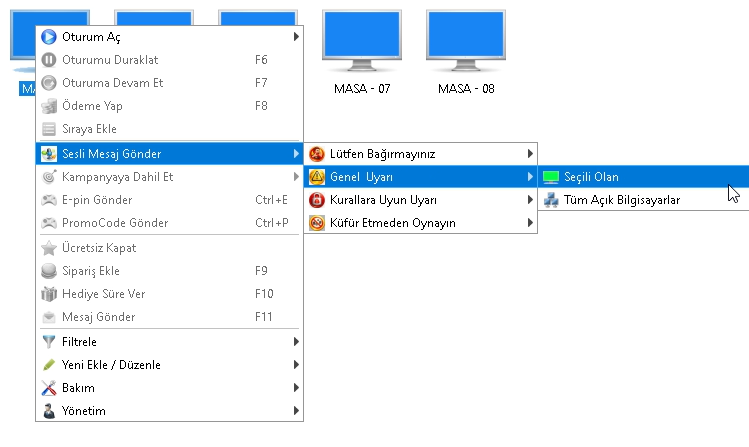Open the Filtrele menu item

click(x=79, y=341)
